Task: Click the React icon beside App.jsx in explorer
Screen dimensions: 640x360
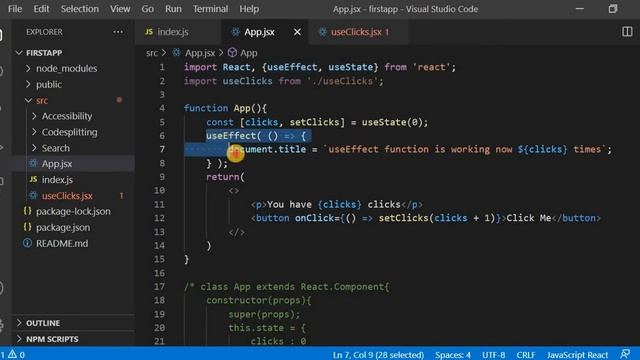Action: (33, 164)
